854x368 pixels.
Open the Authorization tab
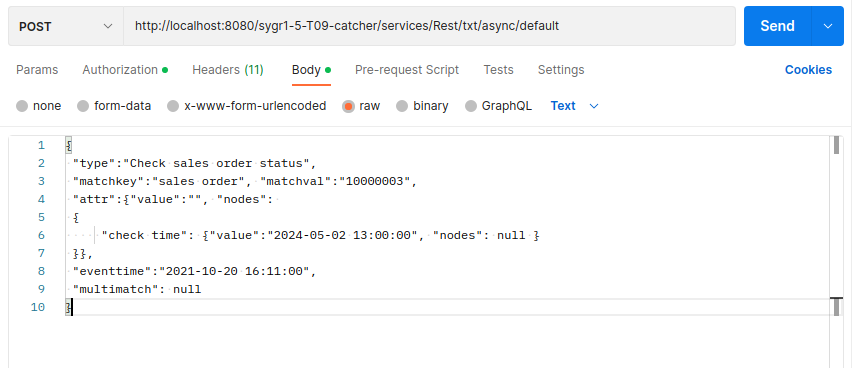(x=125, y=70)
